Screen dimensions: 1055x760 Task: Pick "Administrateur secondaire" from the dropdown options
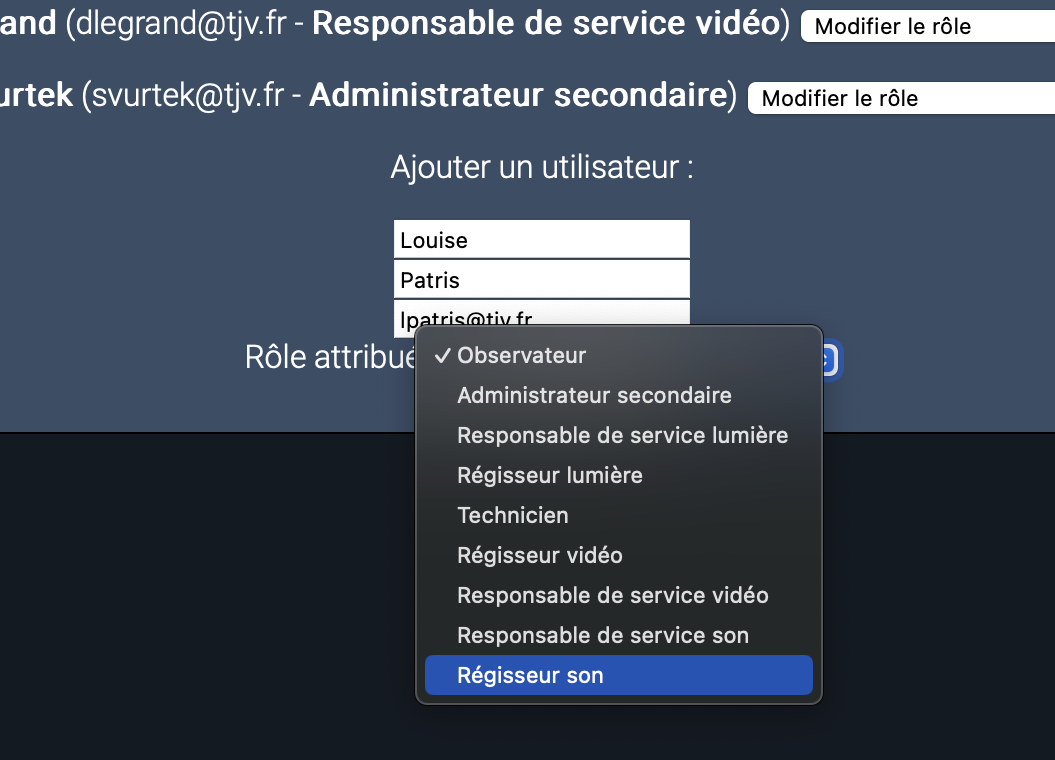594,395
